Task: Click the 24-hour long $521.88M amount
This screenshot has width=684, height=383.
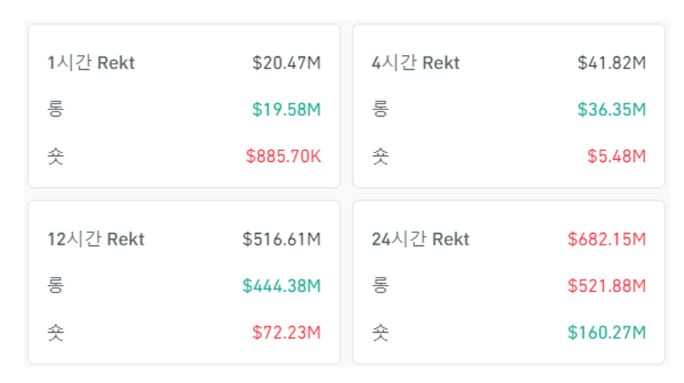Action: click(x=607, y=286)
